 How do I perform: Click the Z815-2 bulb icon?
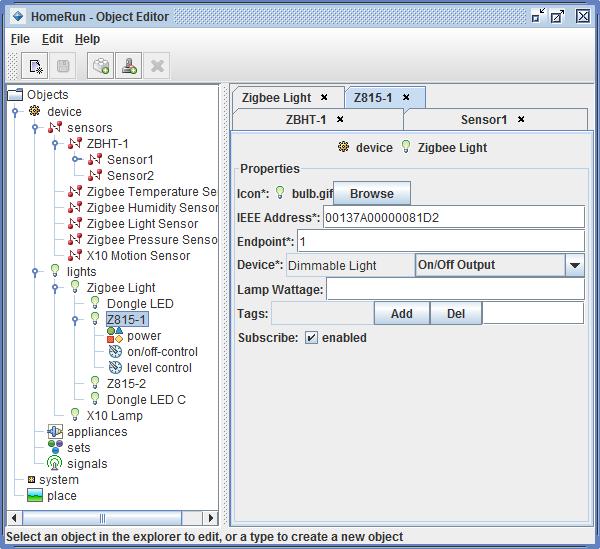95,383
